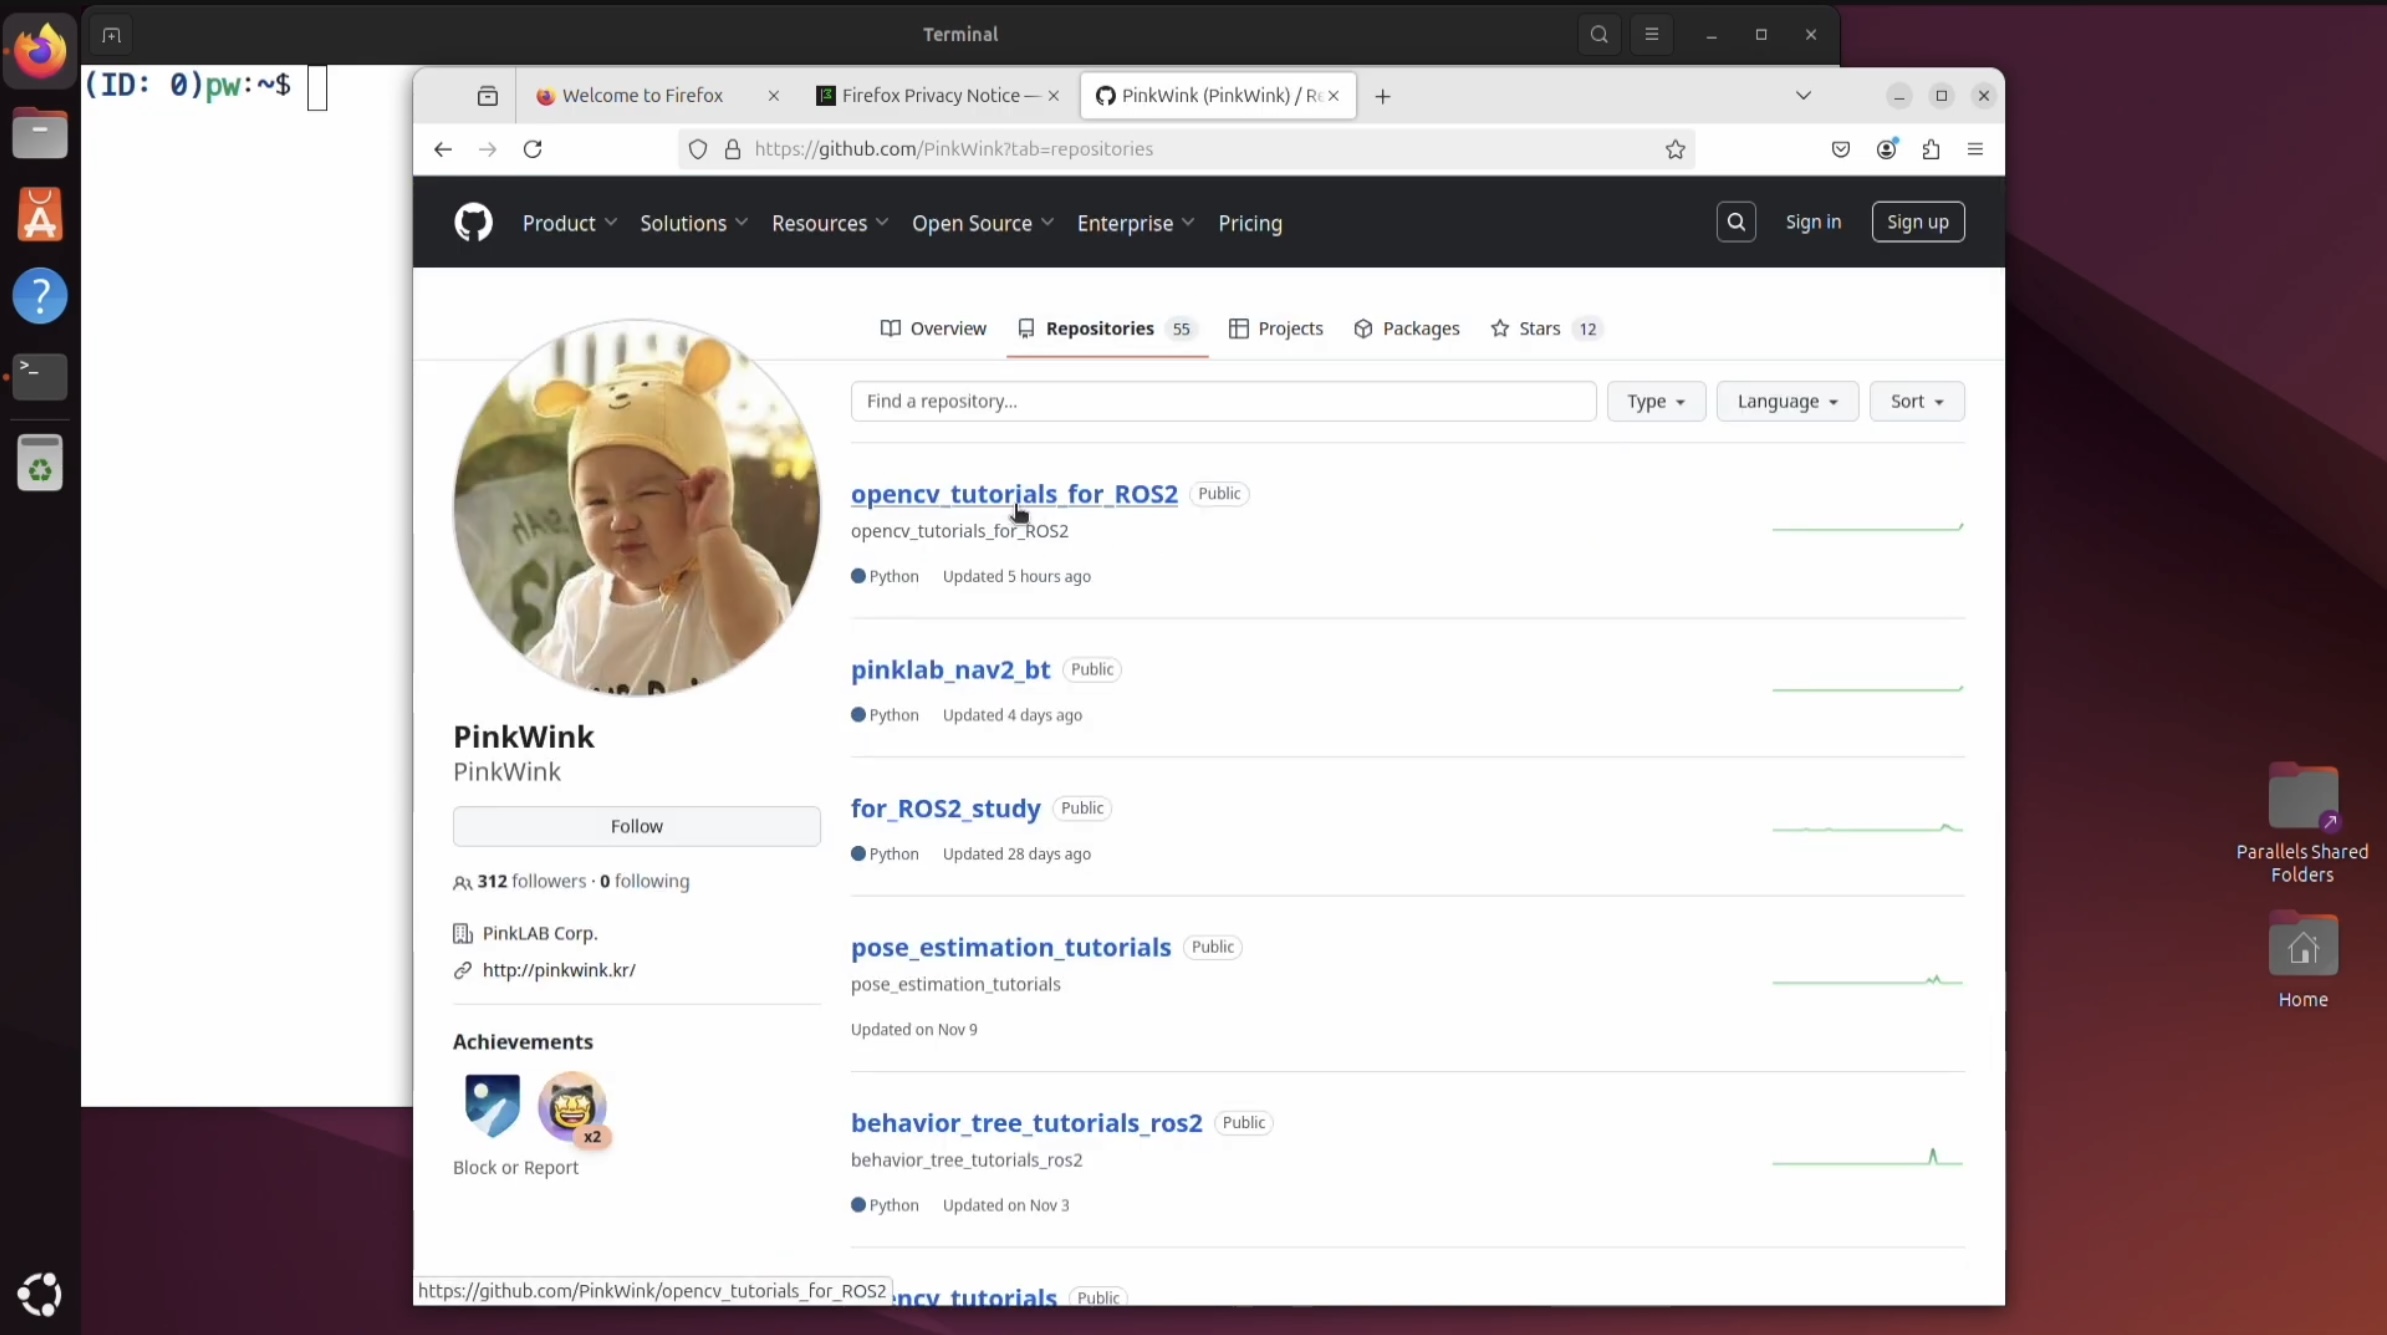Click the Firefox account icon
This screenshot has height=1335, width=2387.
pos(1886,149)
